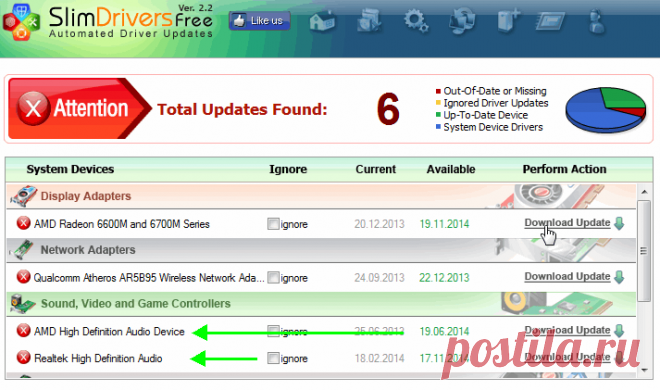Tick ignore checkbox for AMD Radeon 6600M
The image size is (660, 390).
[273, 224]
